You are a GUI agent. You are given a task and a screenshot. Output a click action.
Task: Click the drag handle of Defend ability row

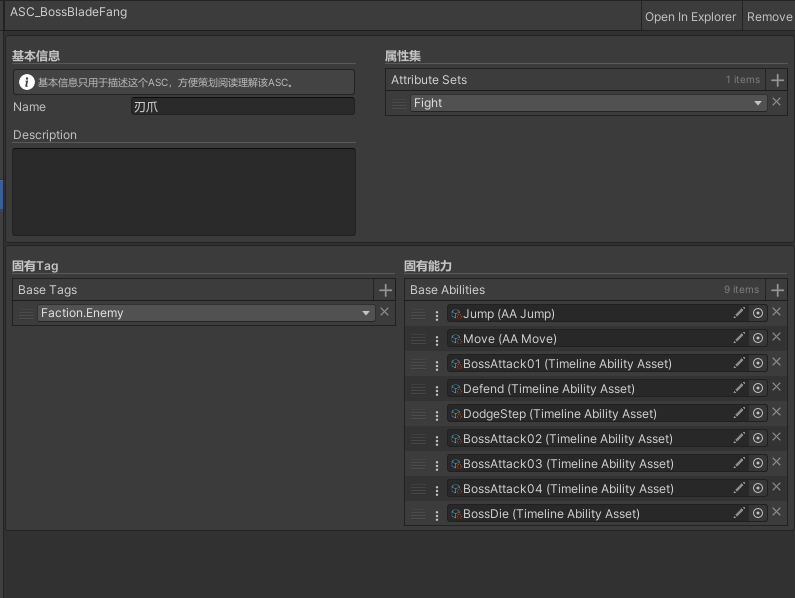[x=418, y=390]
